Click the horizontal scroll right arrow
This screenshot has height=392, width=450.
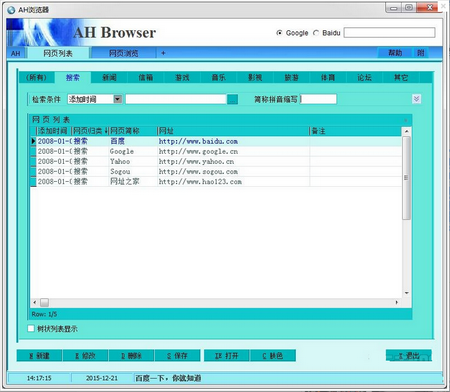coord(397,302)
